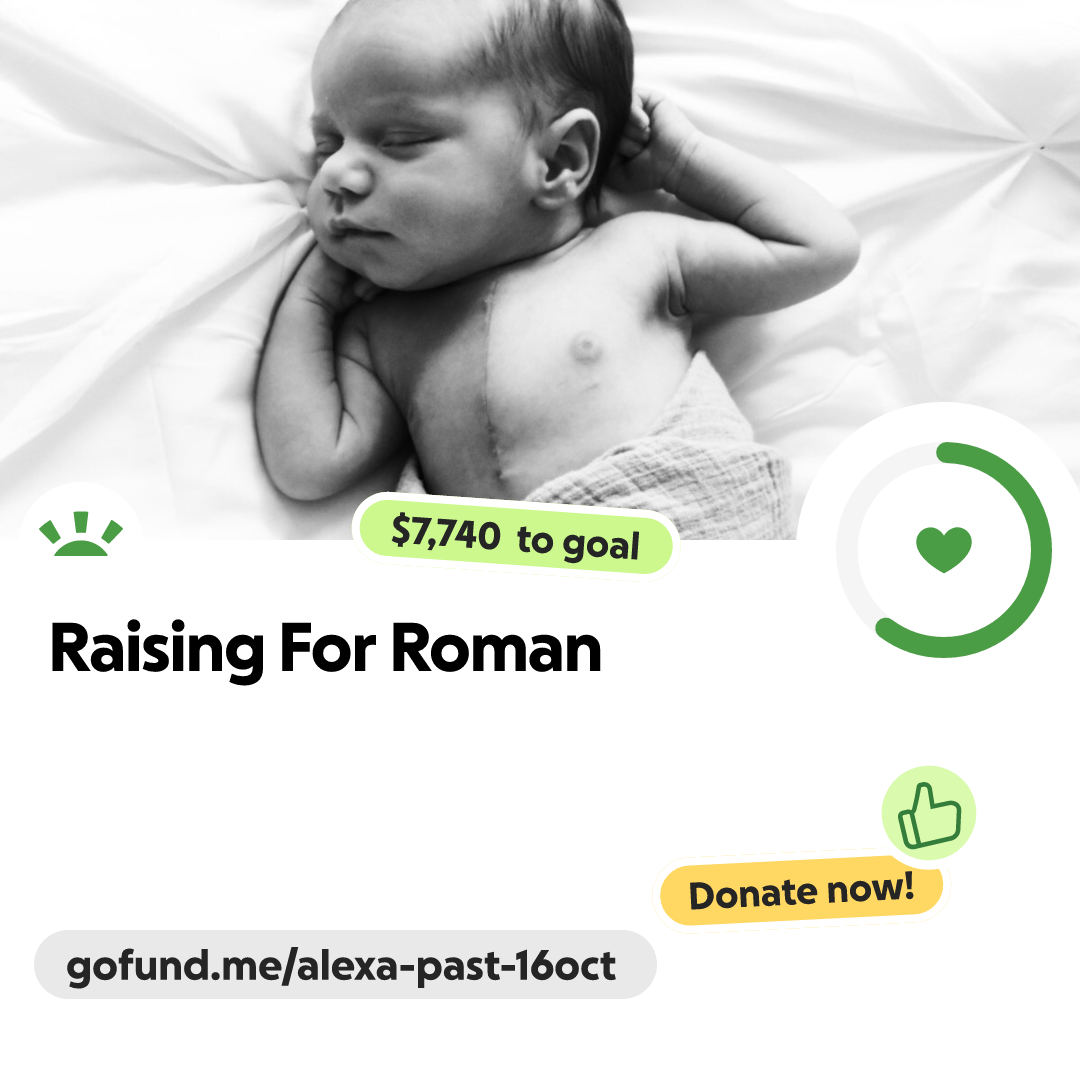Click the thumbs-up icon

tap(929, 813)
